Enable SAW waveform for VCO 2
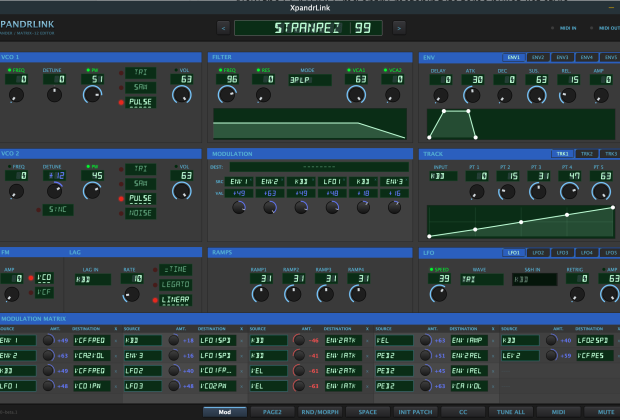Image resolution: width=620 pixels, height=420 pixels. 140,184
